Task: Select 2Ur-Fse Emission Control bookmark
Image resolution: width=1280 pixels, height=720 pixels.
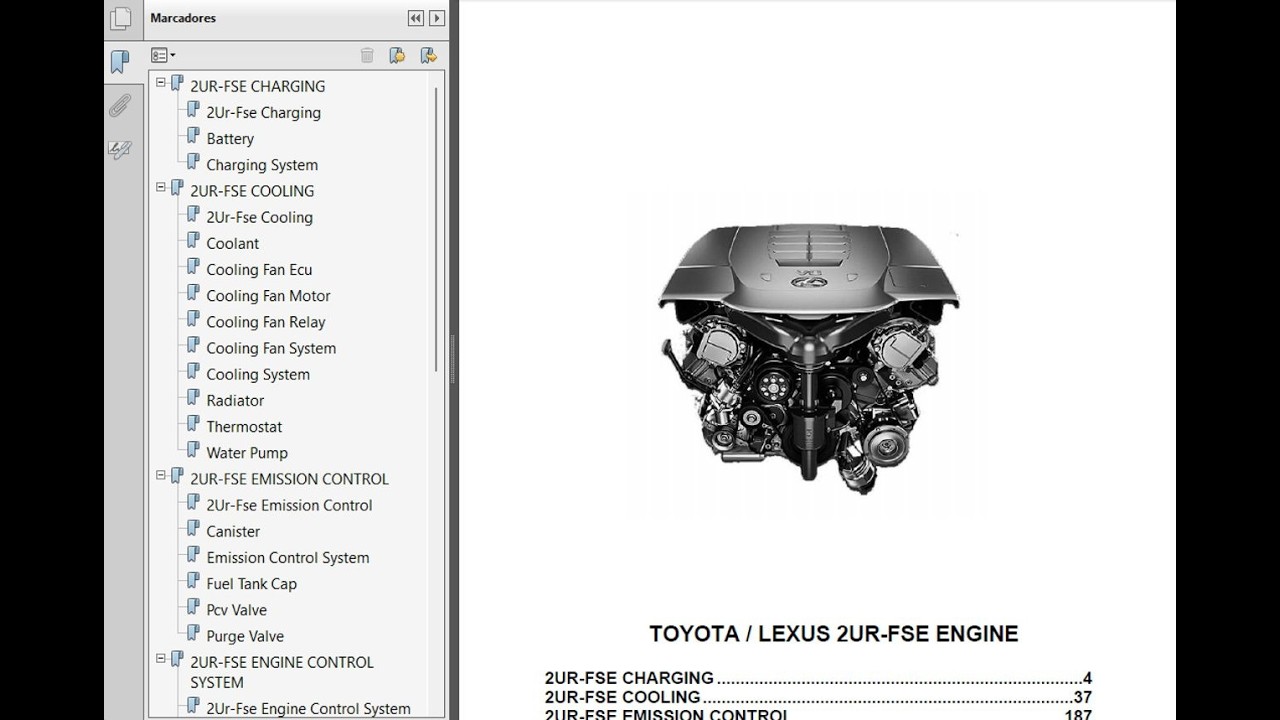Action: (290, 505)
